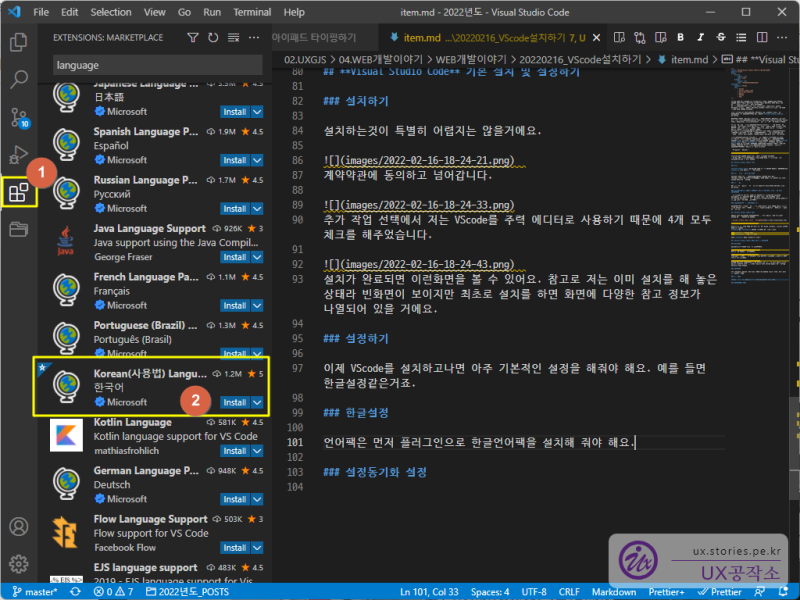
Task: Change CRLF end of line sequence
Action: pyautogui.click(x=569, y=591)
